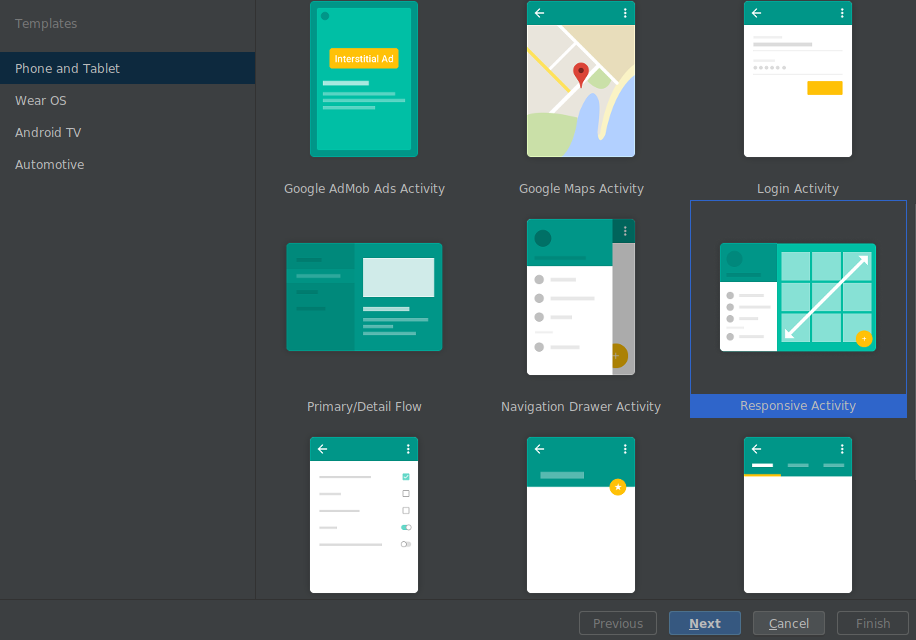Image resolution: width=916 pixels, height=640 pixels.
Task: Select the Responsive Activity template
Action: 797,297
